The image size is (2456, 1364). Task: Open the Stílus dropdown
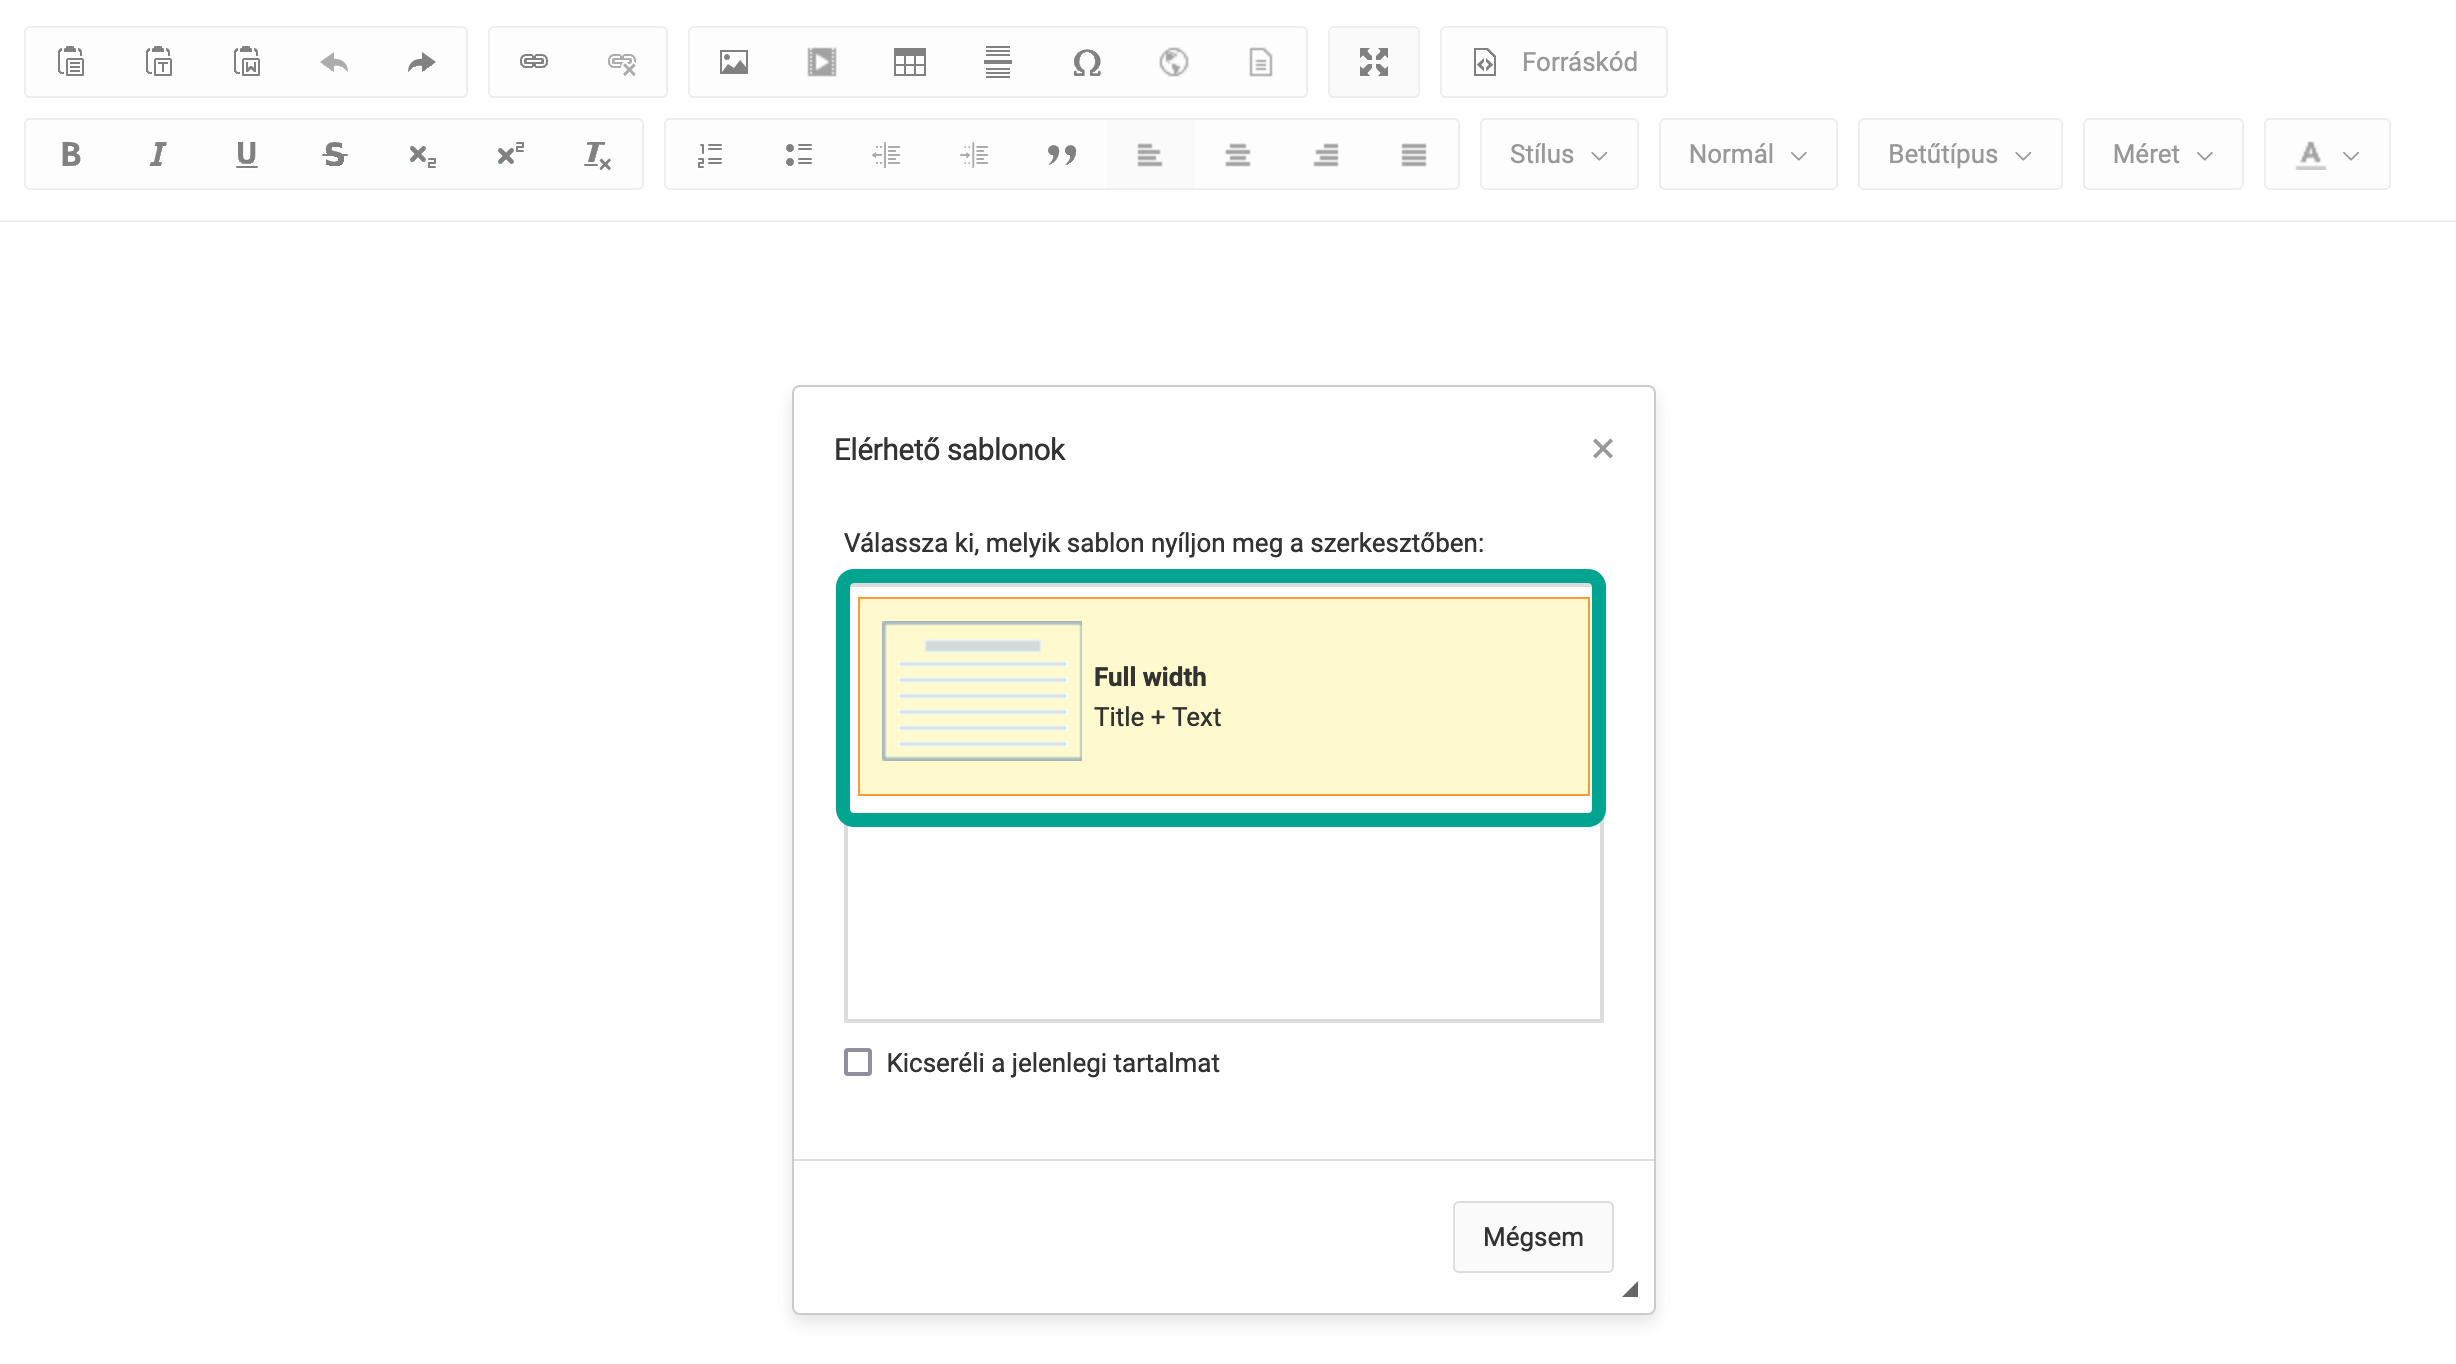click(x=1559, y=154)
